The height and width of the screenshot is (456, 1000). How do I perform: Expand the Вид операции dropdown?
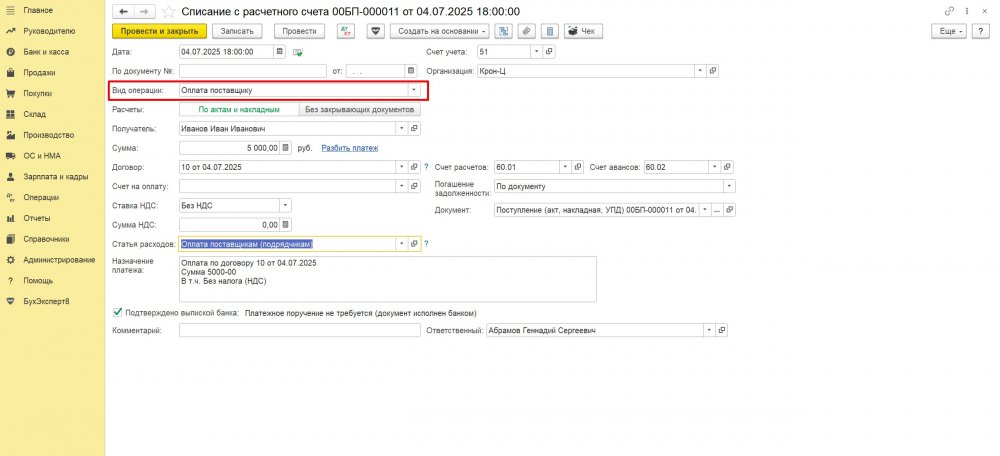coord(413,90)
